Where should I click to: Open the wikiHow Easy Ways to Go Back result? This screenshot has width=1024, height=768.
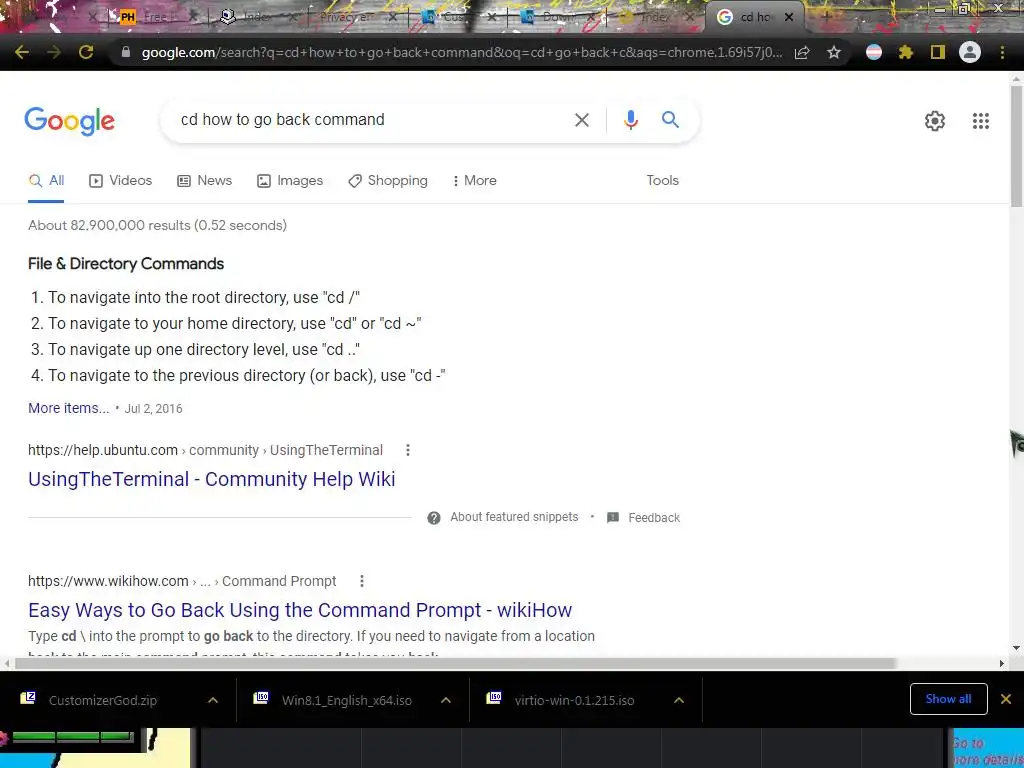[x=300, y=610]
